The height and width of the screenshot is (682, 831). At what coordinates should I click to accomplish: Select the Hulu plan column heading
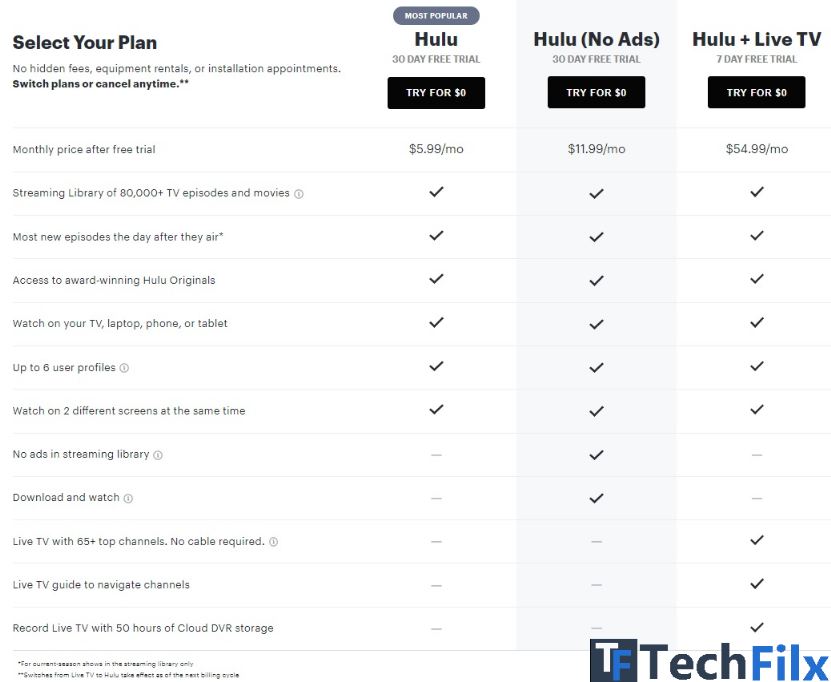tap(436, 39)
